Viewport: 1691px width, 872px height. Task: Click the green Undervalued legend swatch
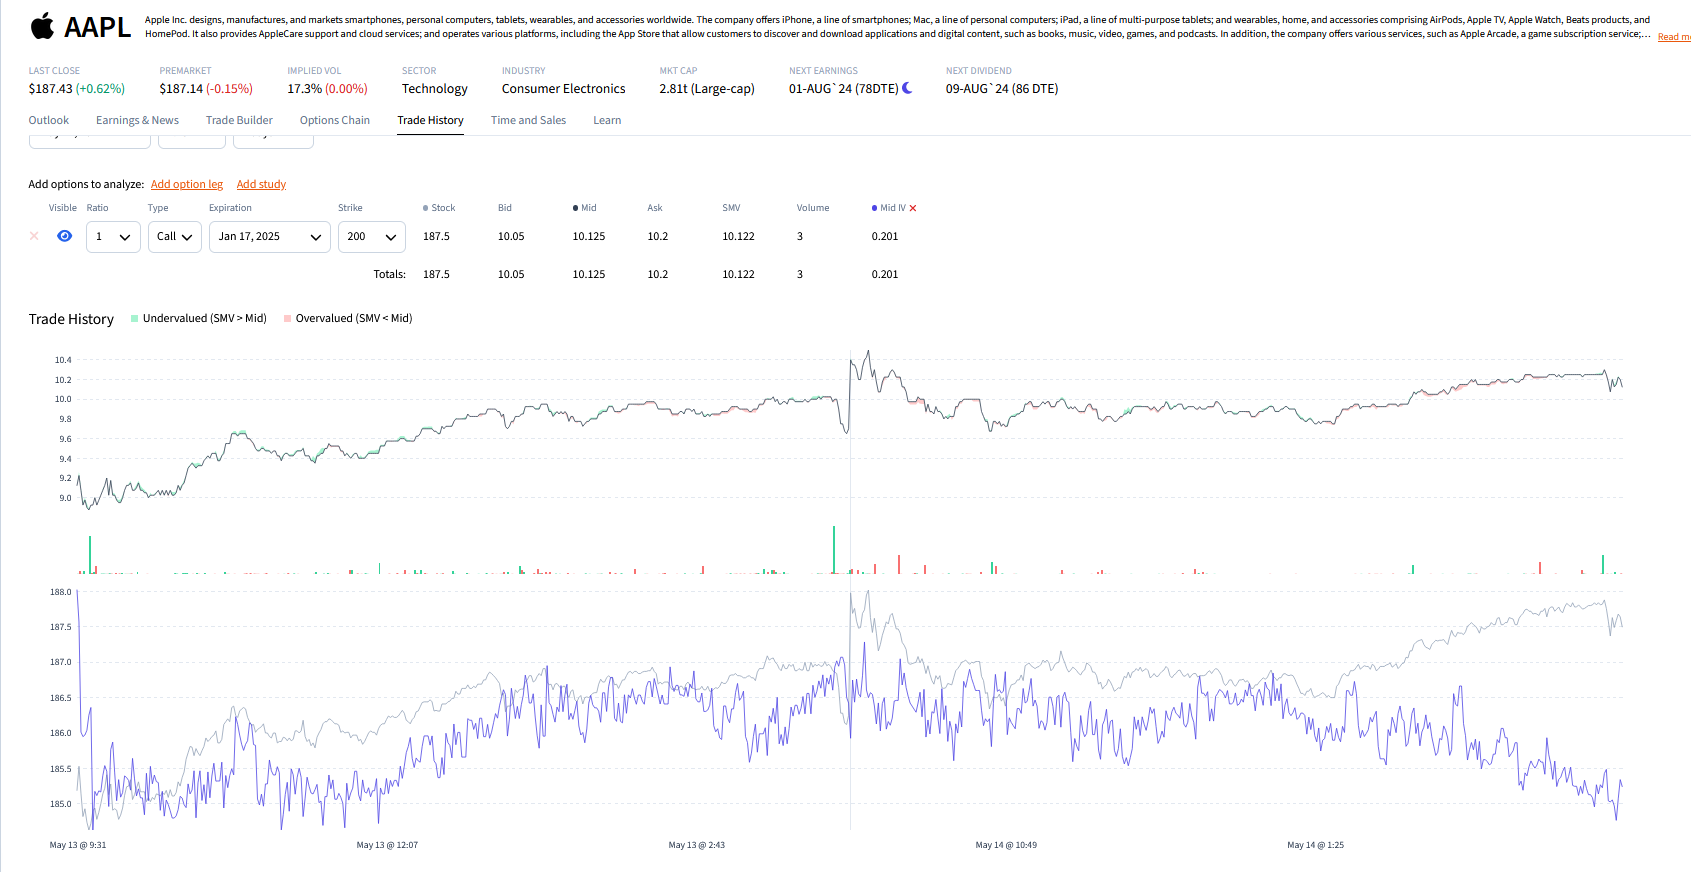(135, 318)
